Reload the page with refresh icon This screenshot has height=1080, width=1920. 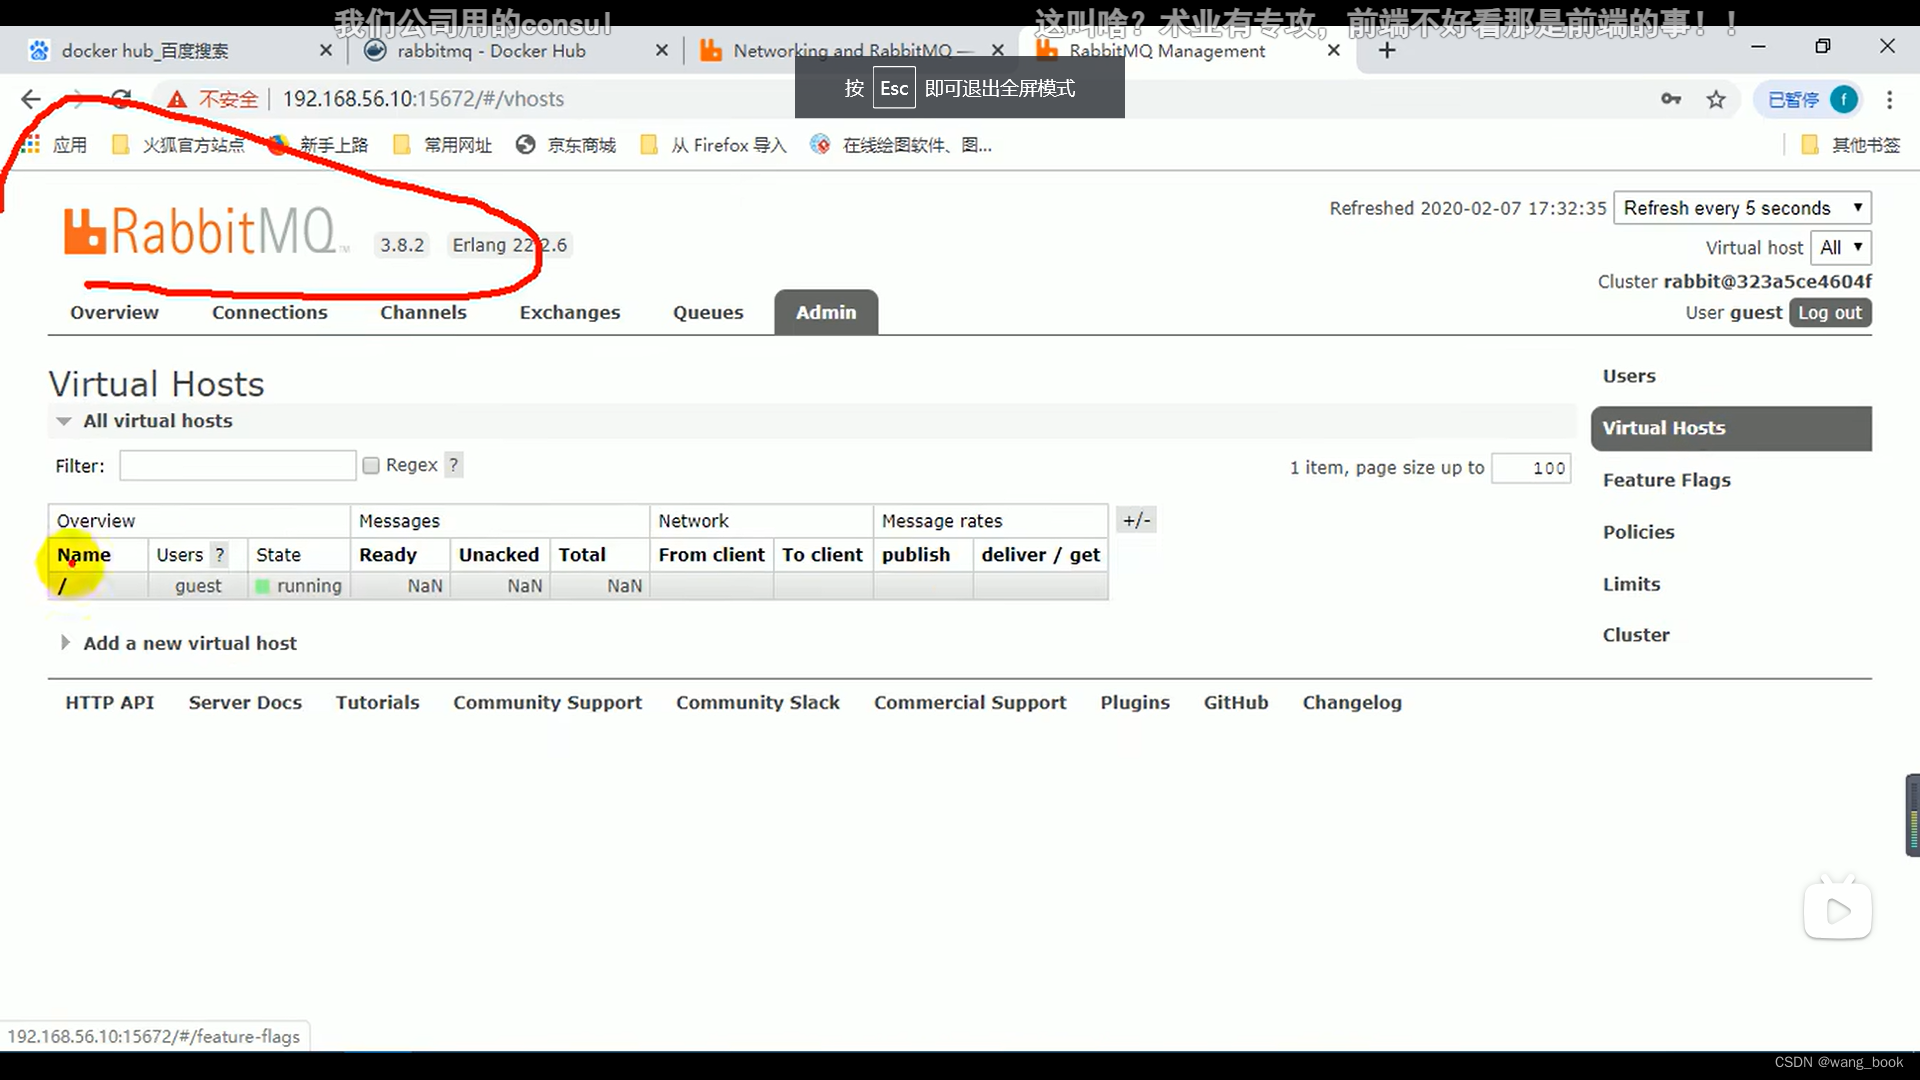tap(121, 99)
